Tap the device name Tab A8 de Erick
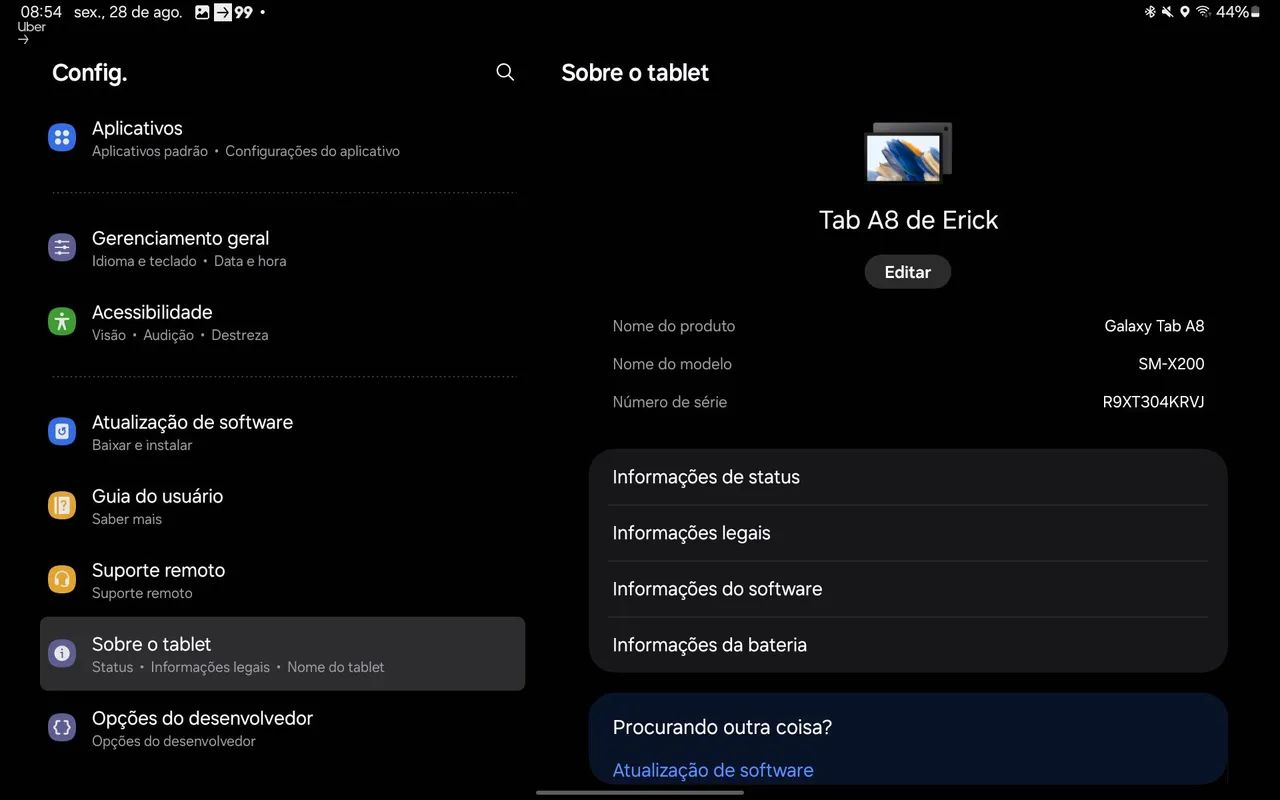Screen dimensions: 1280x800 908,220
